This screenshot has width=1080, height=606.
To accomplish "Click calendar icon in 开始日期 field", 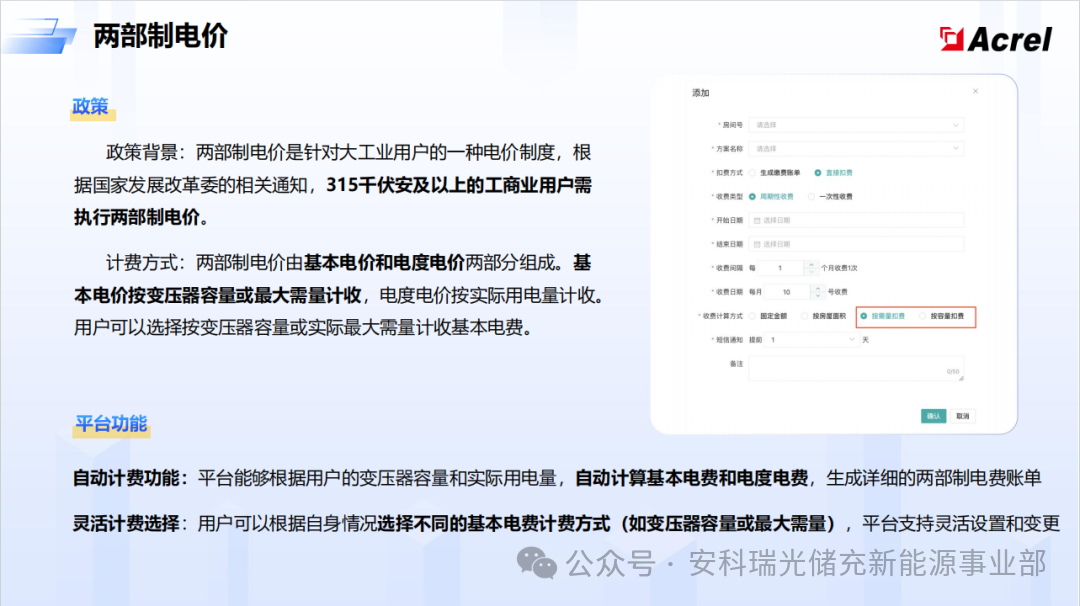I will tap(757, 220).
